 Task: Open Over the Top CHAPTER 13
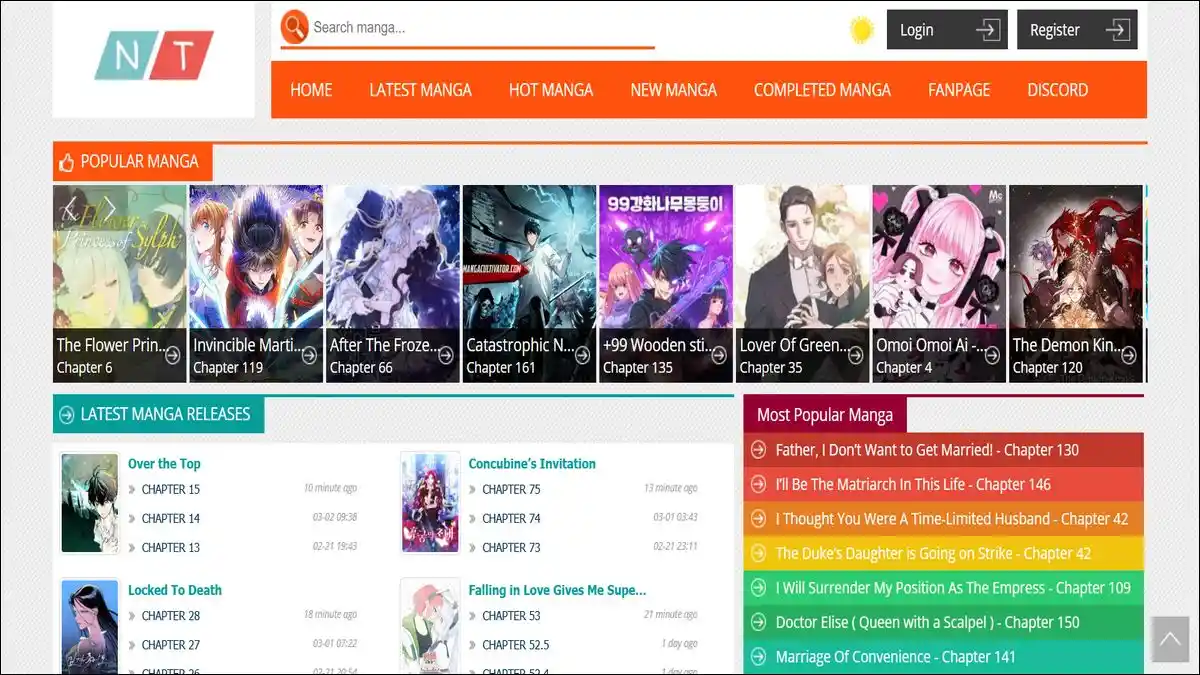(171, 547)
